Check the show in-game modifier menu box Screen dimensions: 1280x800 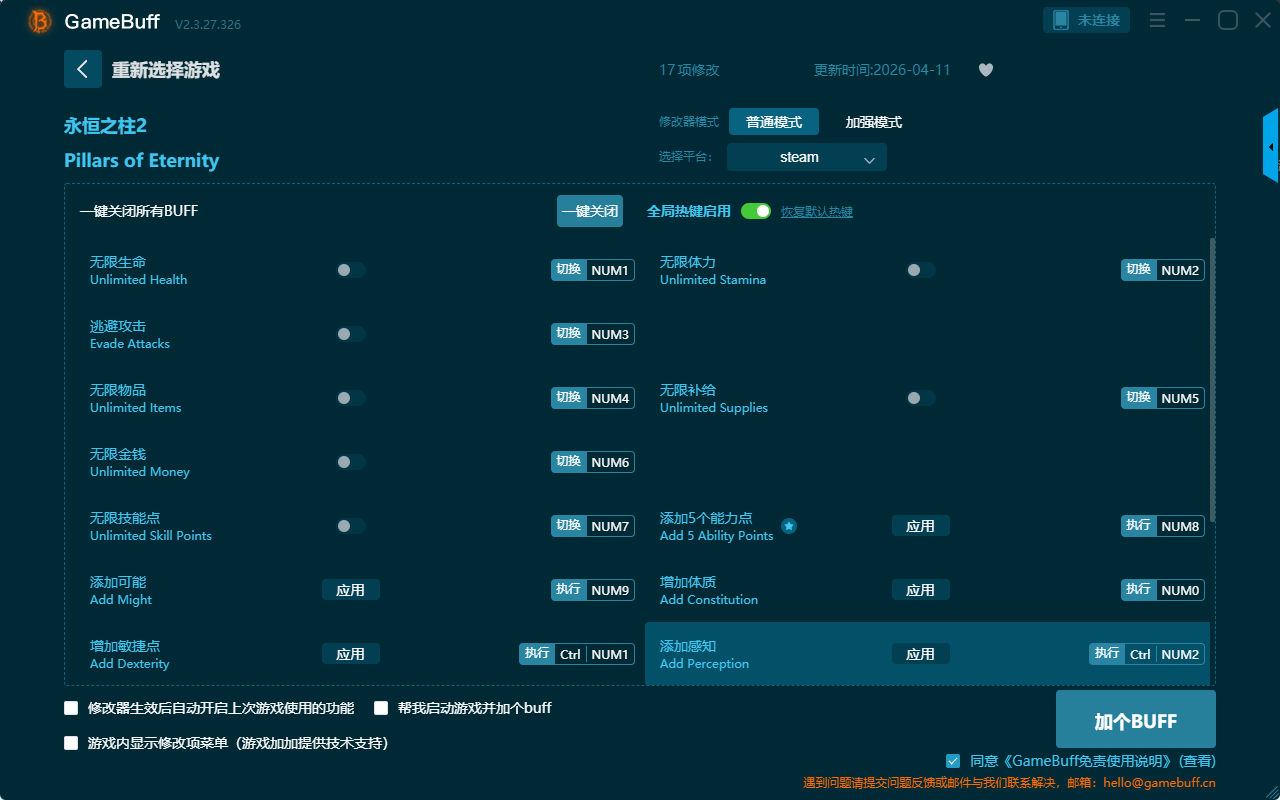(71, 743)
